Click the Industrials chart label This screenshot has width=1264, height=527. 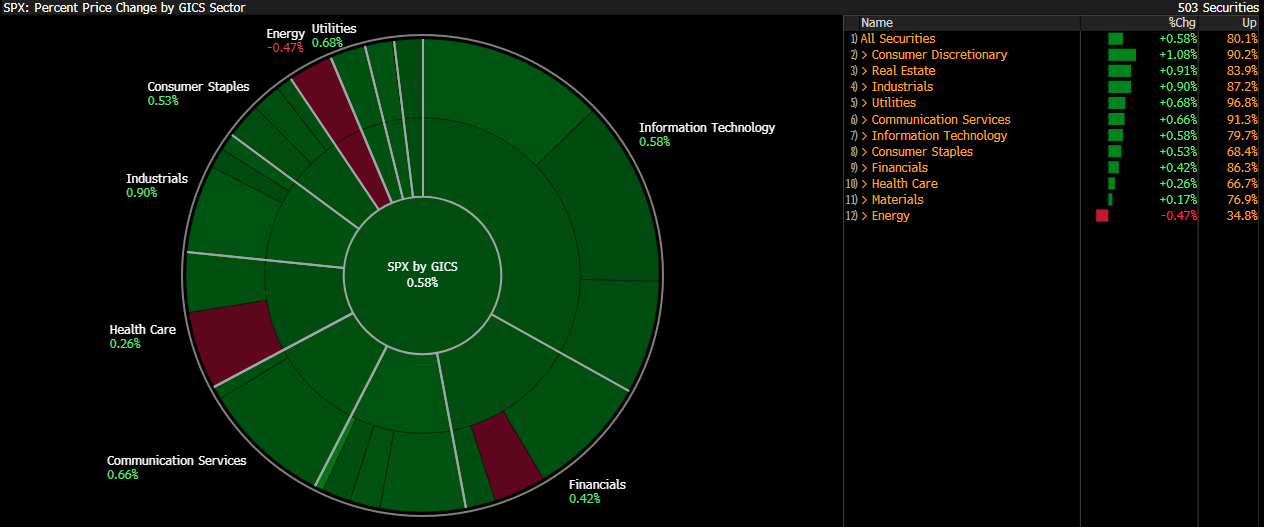(157, 178)
